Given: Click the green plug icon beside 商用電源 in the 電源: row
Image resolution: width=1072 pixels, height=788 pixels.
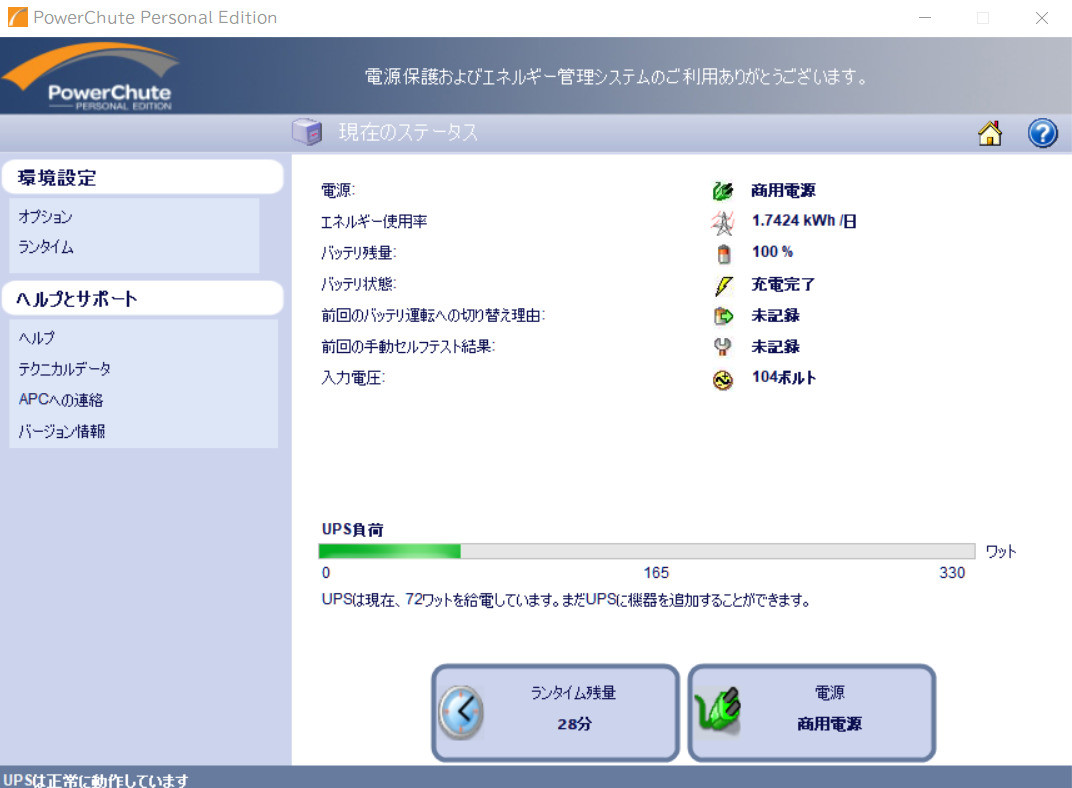Looking at the screenshot, I should (x=723, y=191).
